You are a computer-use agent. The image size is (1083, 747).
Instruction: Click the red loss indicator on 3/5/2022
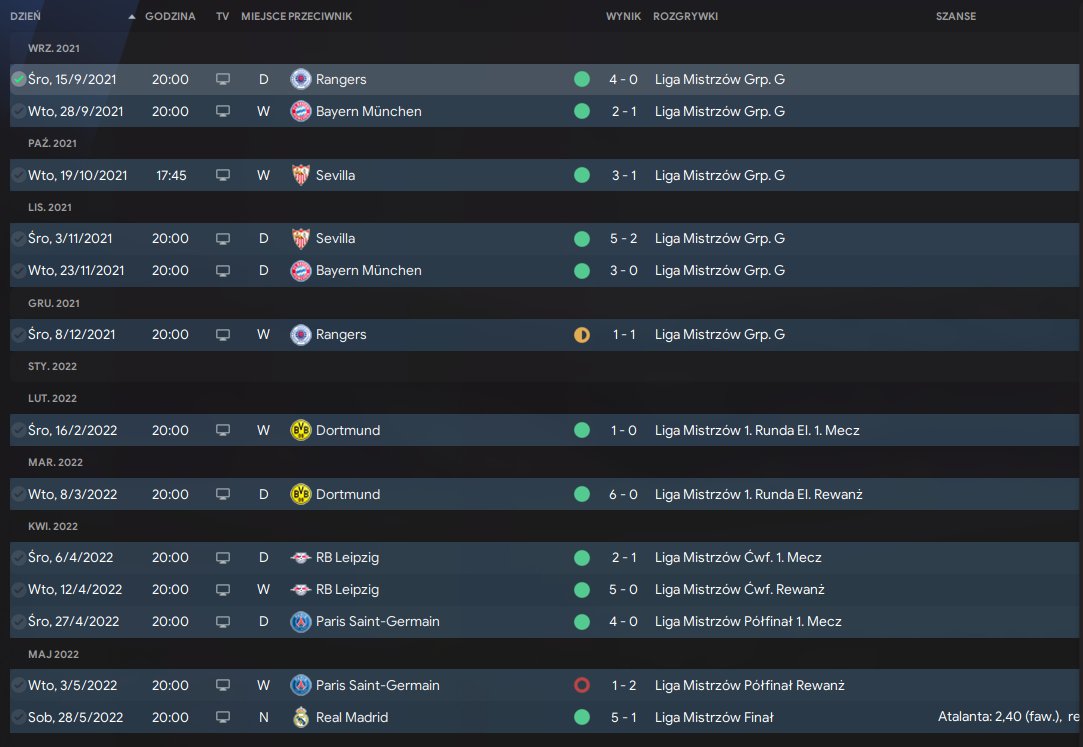(582, 685)
